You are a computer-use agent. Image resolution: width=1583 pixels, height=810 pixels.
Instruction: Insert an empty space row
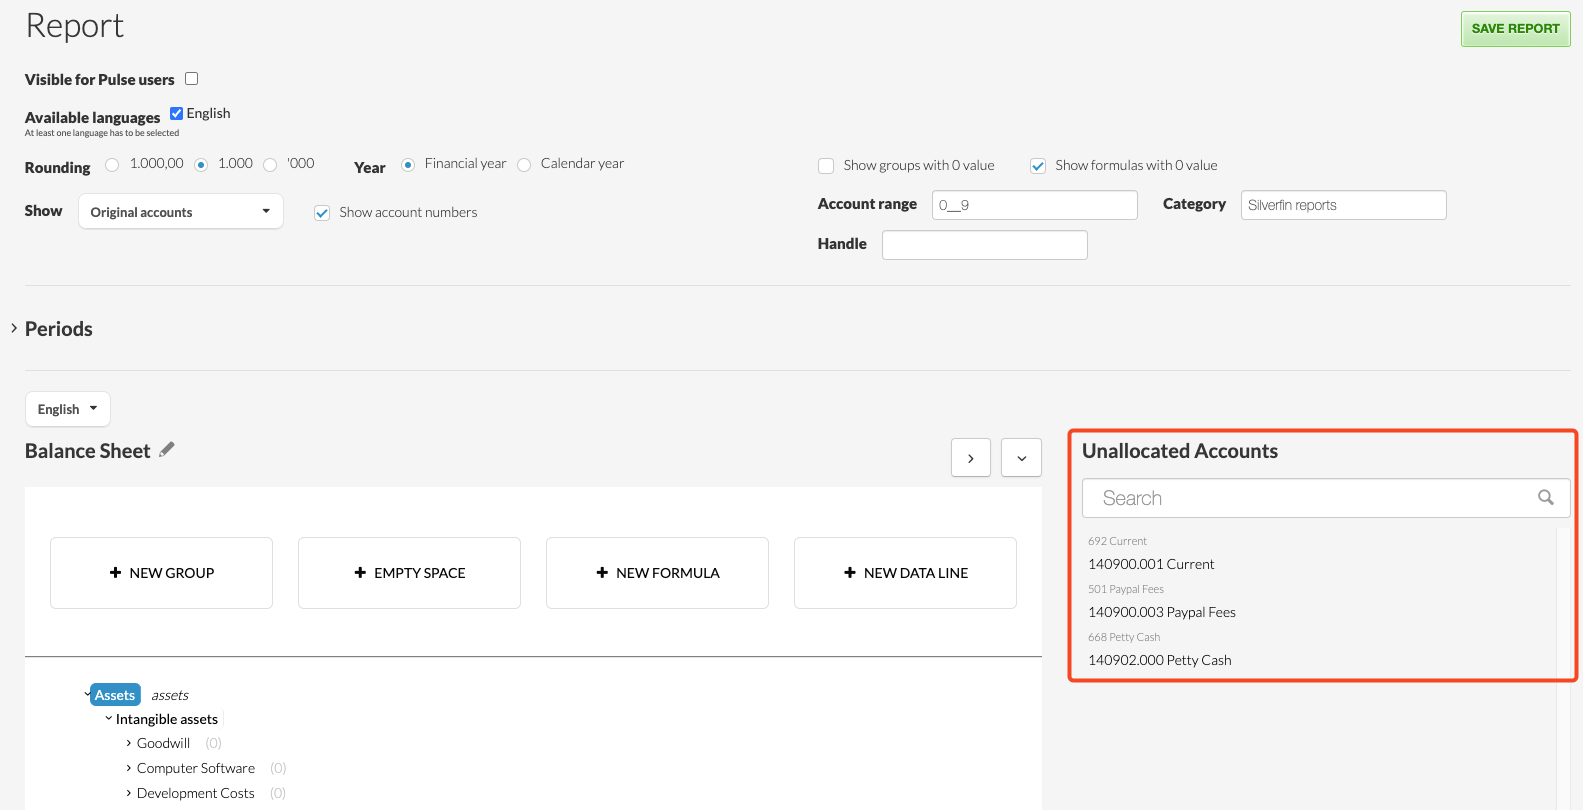click(409, 573)
